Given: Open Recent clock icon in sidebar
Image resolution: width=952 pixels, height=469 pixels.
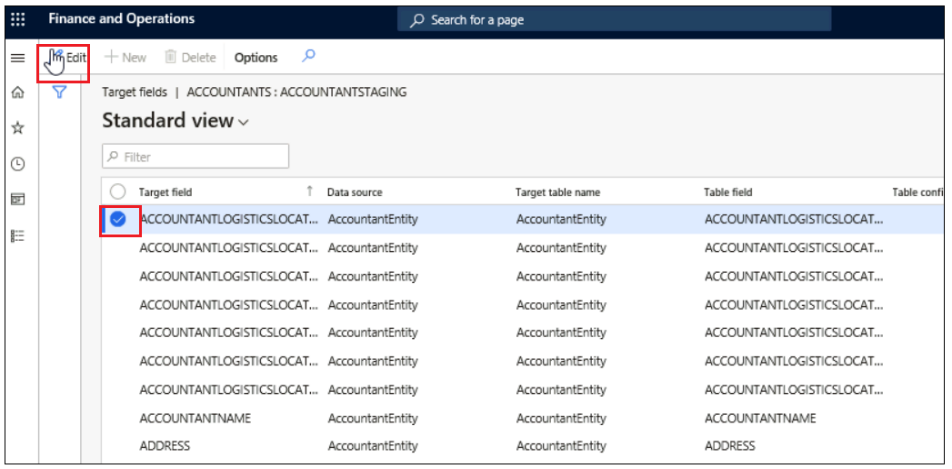Looking at the screenshot, I should [x=18, y=163].
